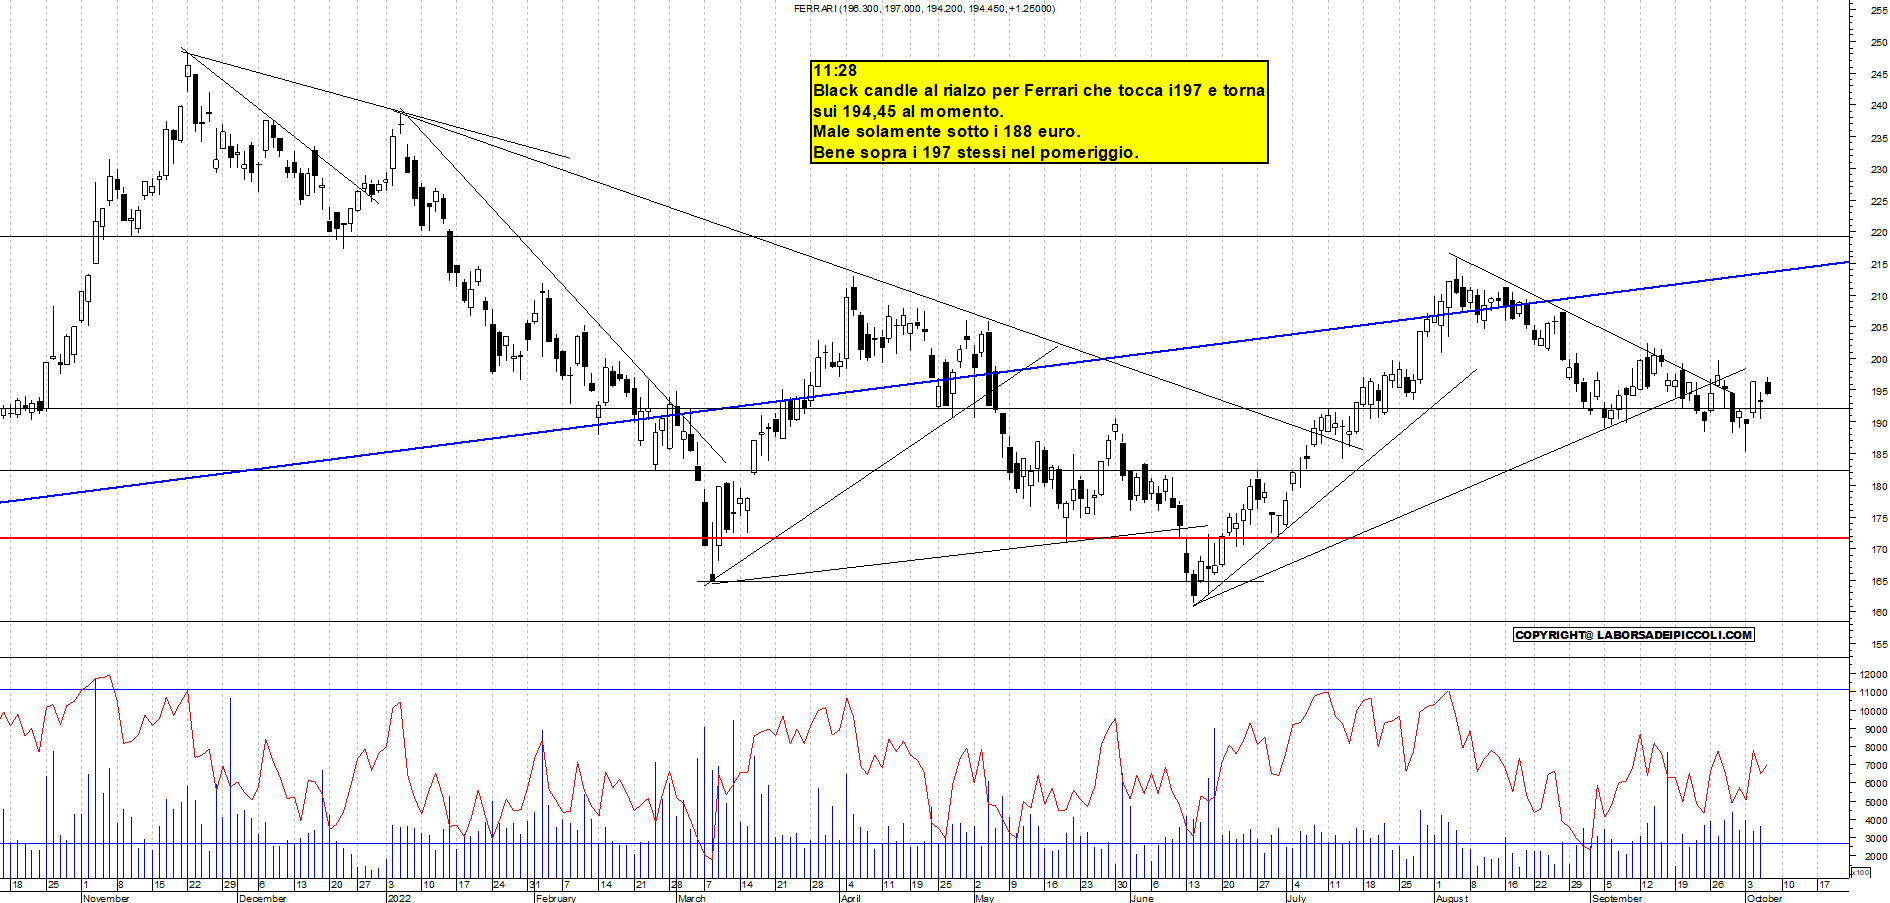
Task: Click 'Male solamente sotto i 188 euro.' line
Action: click(x=947, y=131)
